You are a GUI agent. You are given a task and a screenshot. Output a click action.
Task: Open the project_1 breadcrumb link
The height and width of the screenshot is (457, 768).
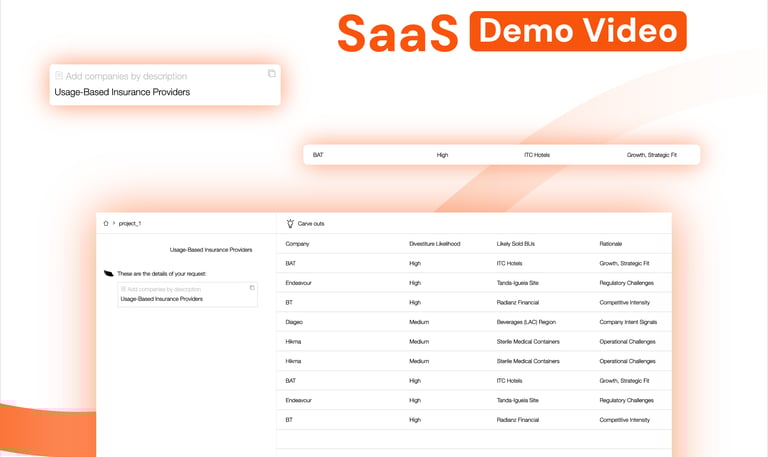(x=130, y=223)
